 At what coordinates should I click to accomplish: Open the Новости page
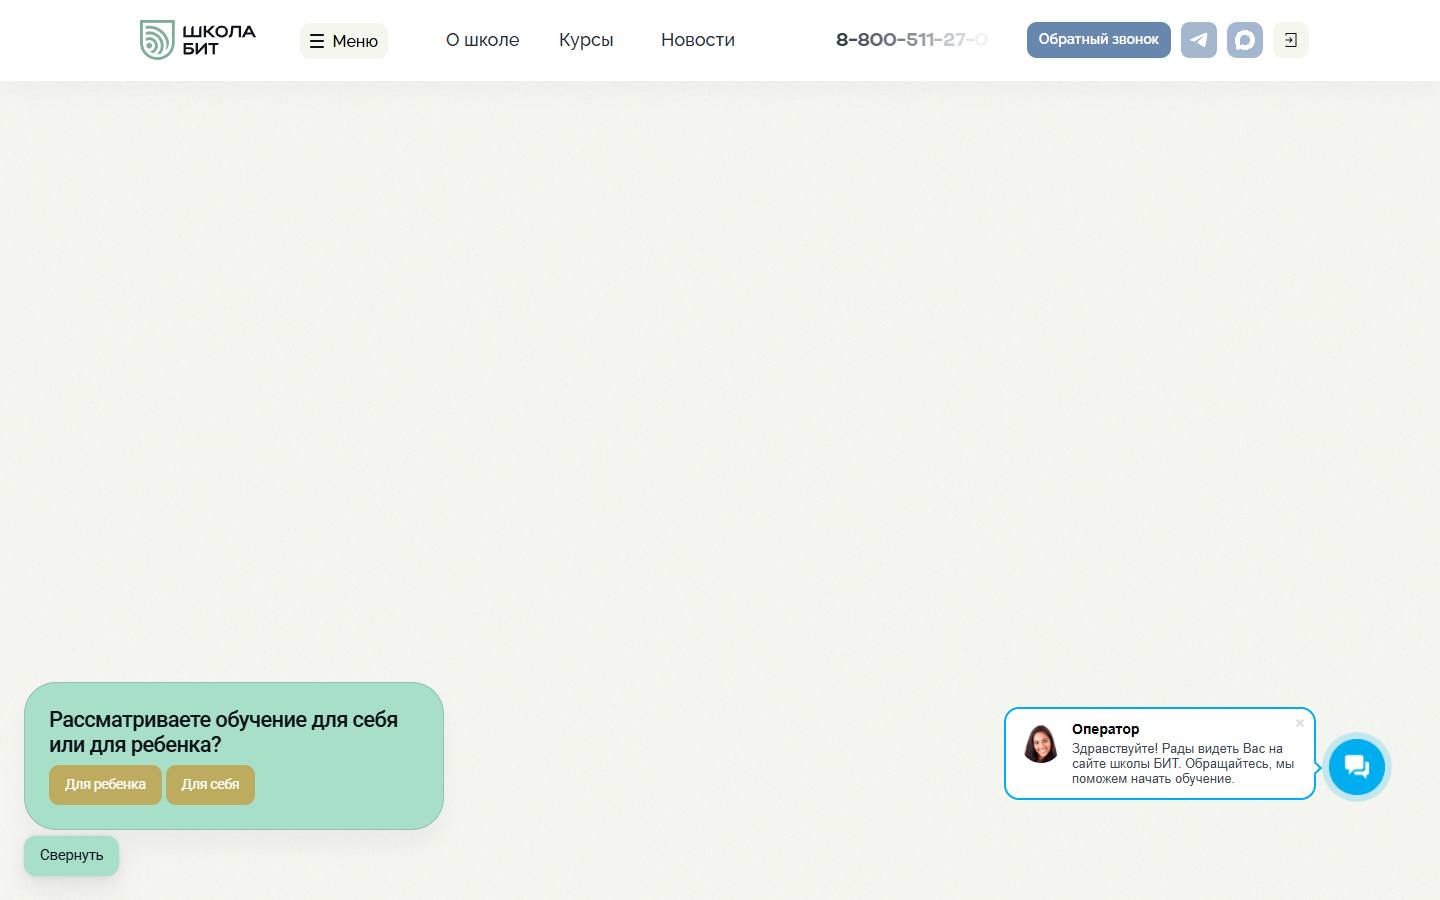click(698, 40)
